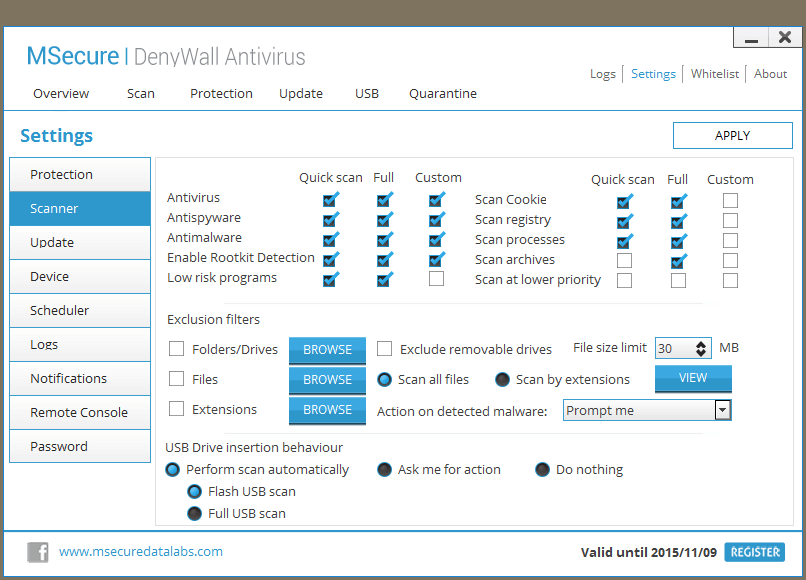Open Notifications settings in sidebar
Viewport: 806px width, 580px height.
[x=80, y=378]
